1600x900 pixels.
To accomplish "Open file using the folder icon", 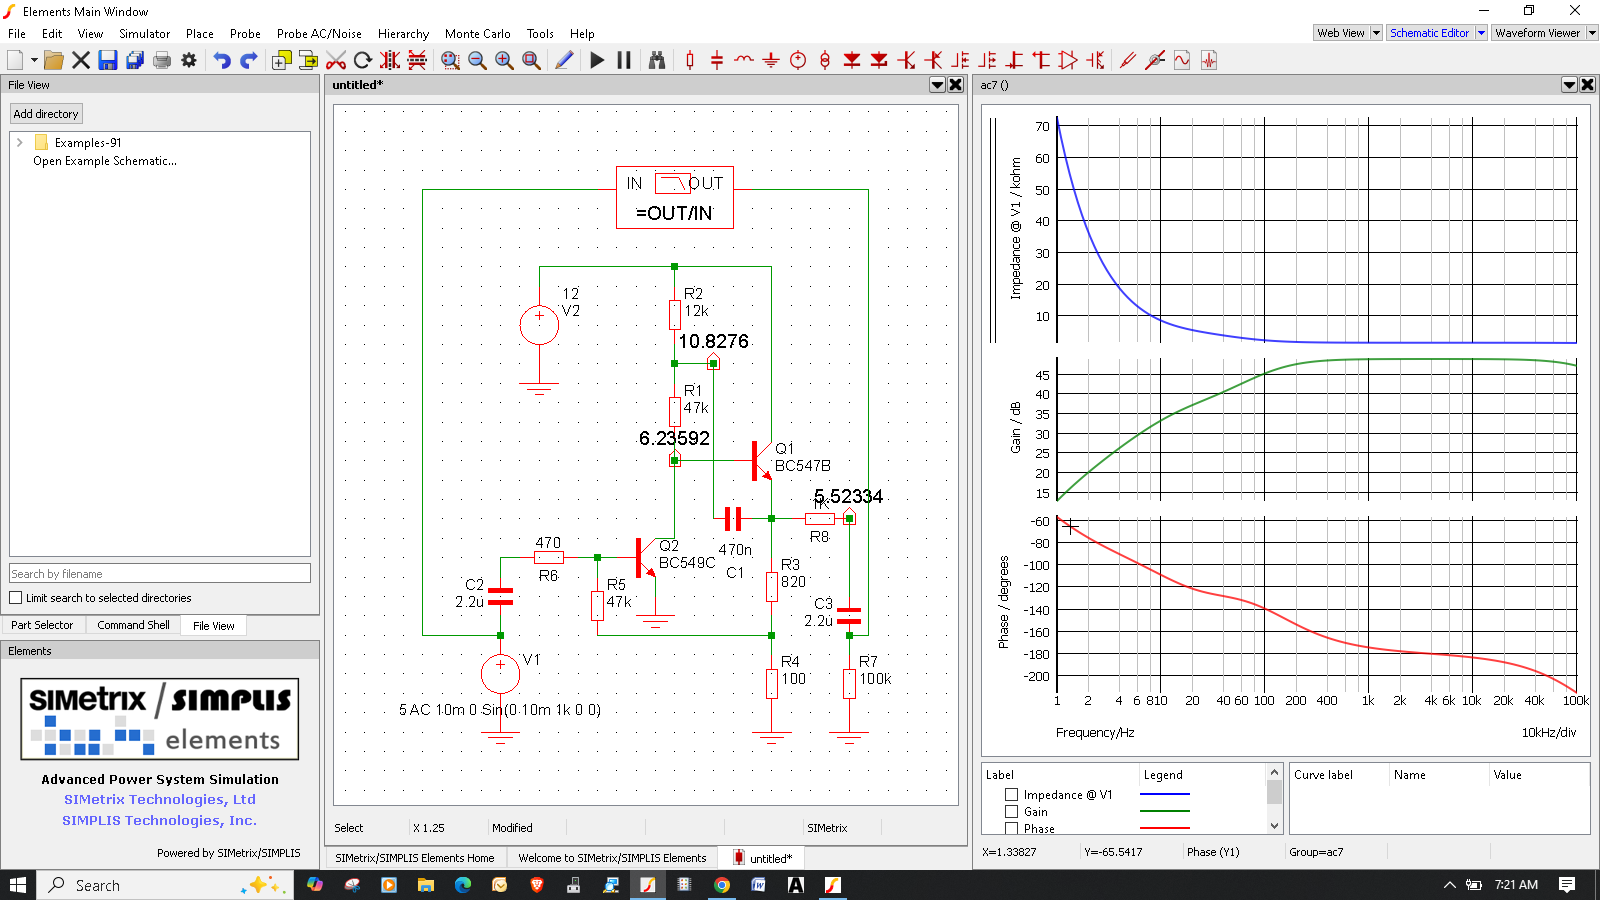I will 54,60.
